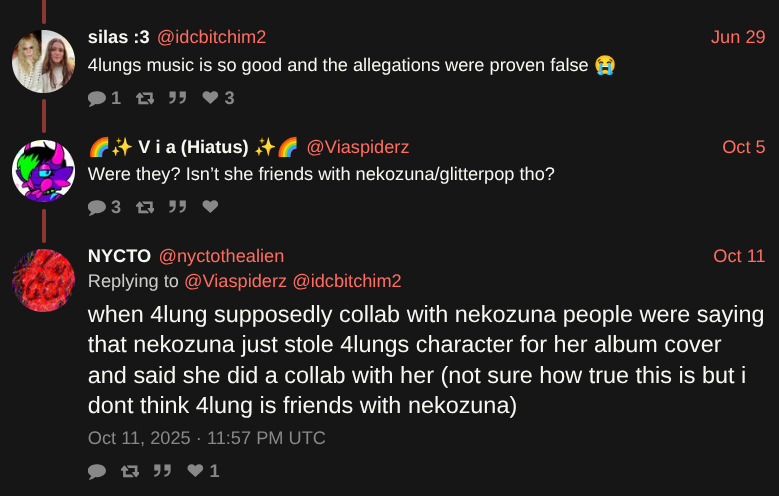
Task: Click the quote icon on silas's post
Action: click(179, 98)
